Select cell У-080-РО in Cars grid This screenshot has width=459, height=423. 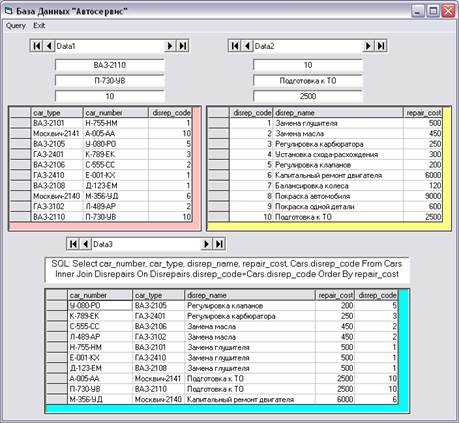(116, 144)
